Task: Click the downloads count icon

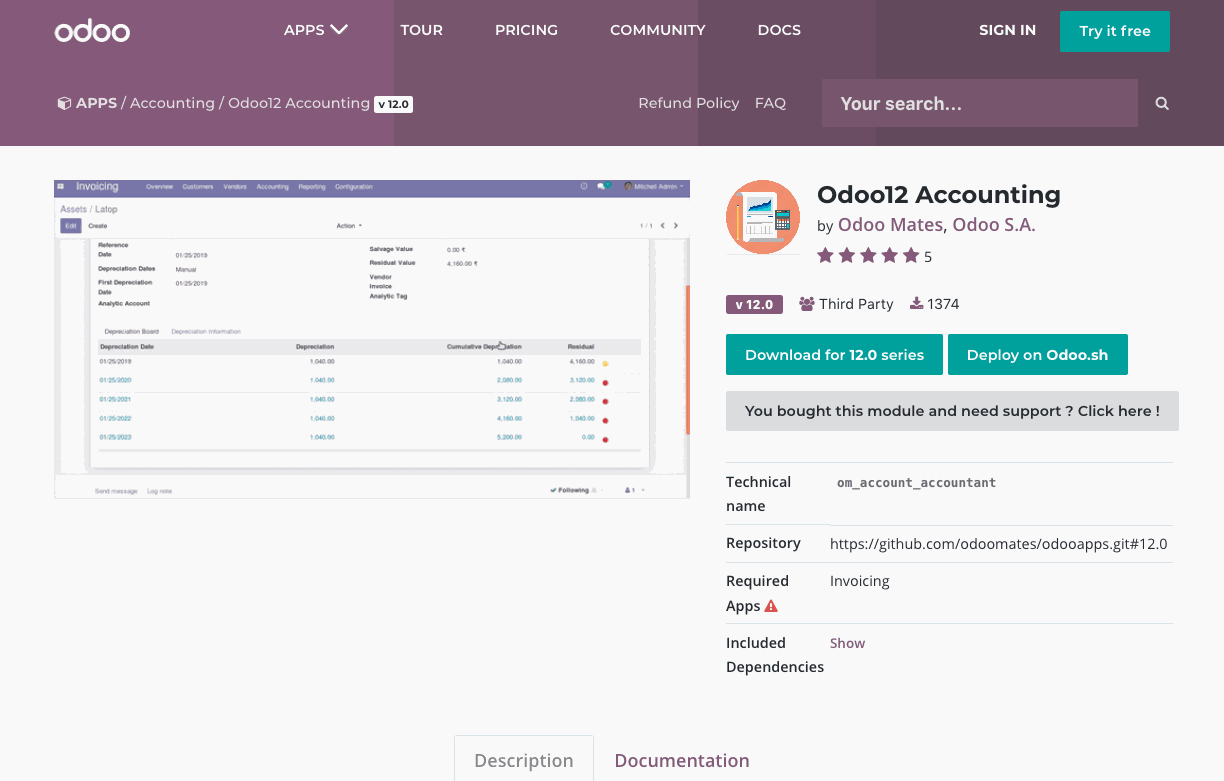Action: point(916,304)
